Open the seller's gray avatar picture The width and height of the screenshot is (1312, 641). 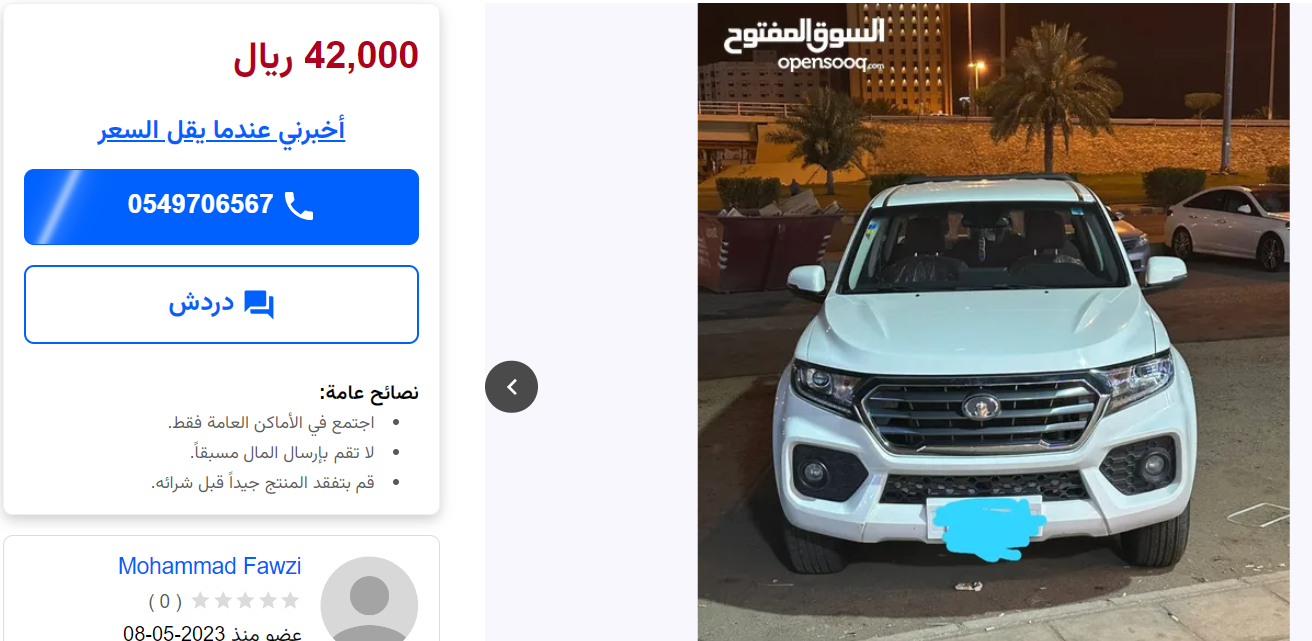pyautogui.click(x=369, y=599)
